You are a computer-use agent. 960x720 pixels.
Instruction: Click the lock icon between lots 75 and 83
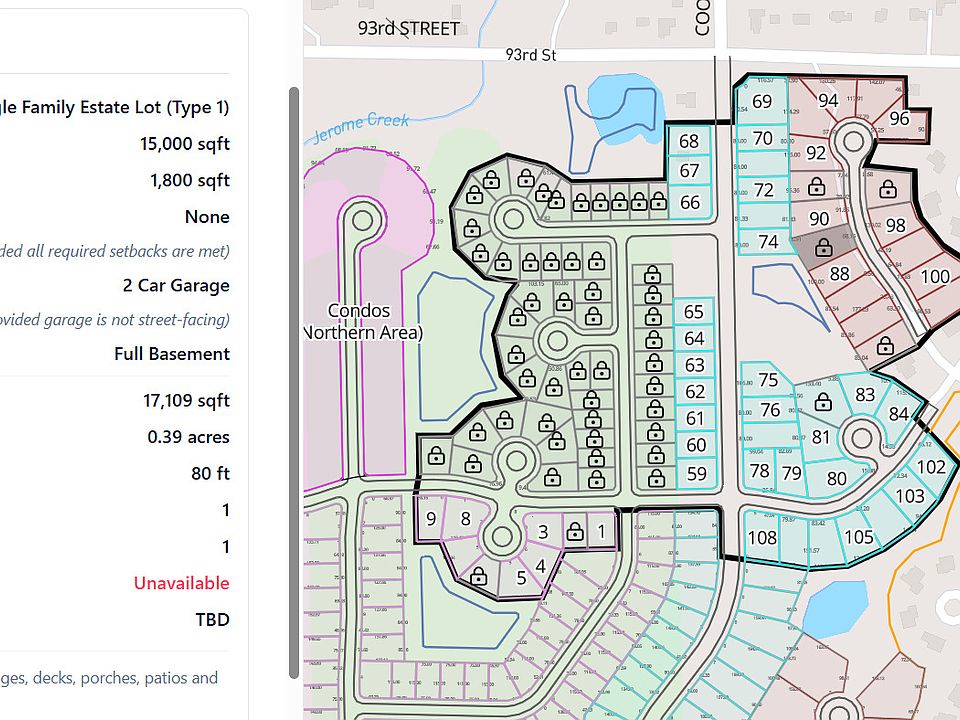point(823,402)
